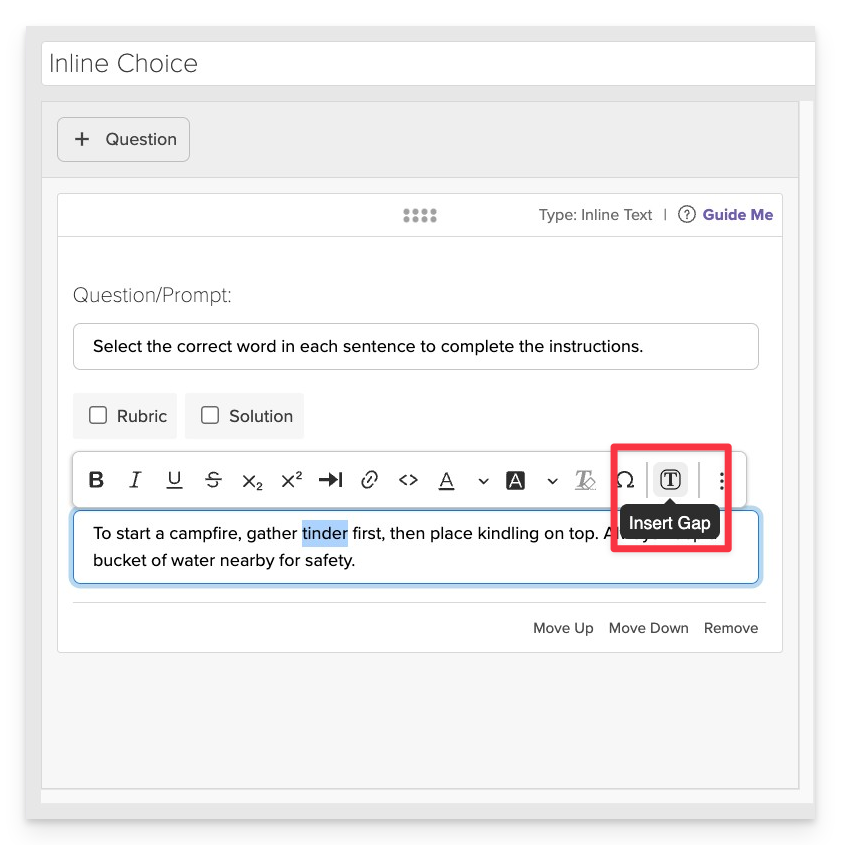Click the font color A icon
This screenshot has height=845, width=841.
pos(446,480)
